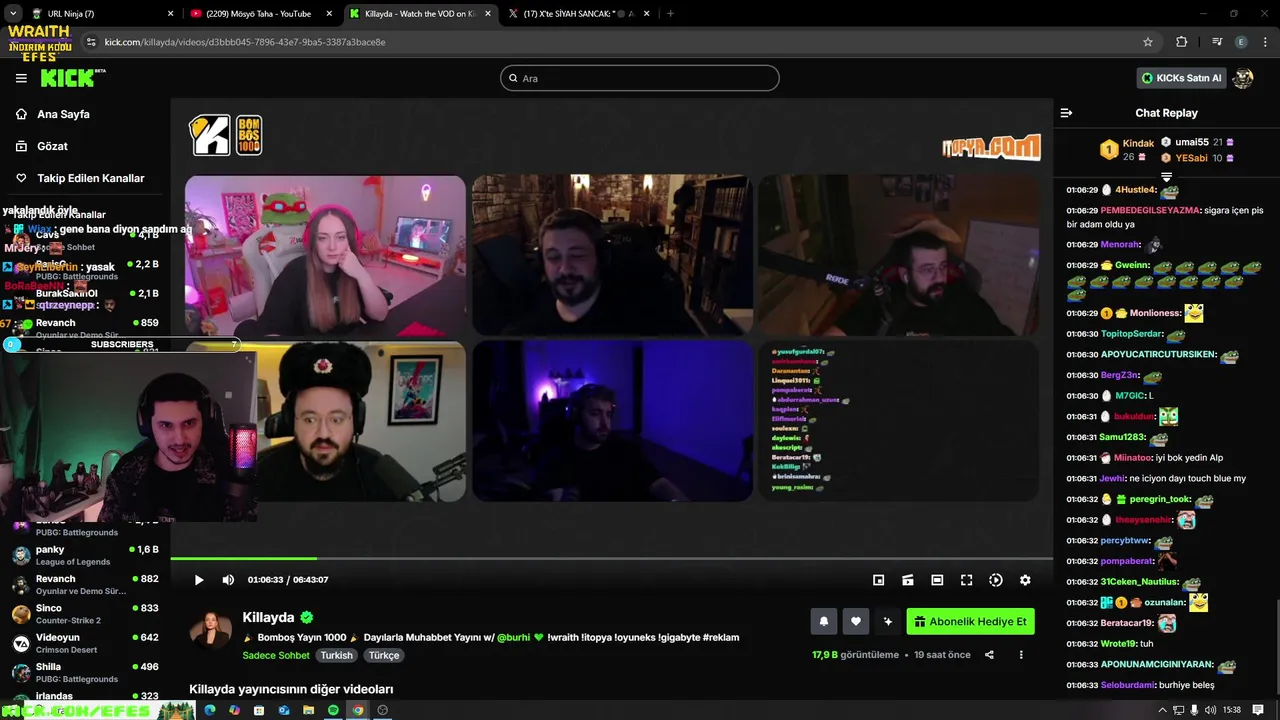Click chat username PEMBEDEGILSEYAZMA

(x=1150, y=211)
